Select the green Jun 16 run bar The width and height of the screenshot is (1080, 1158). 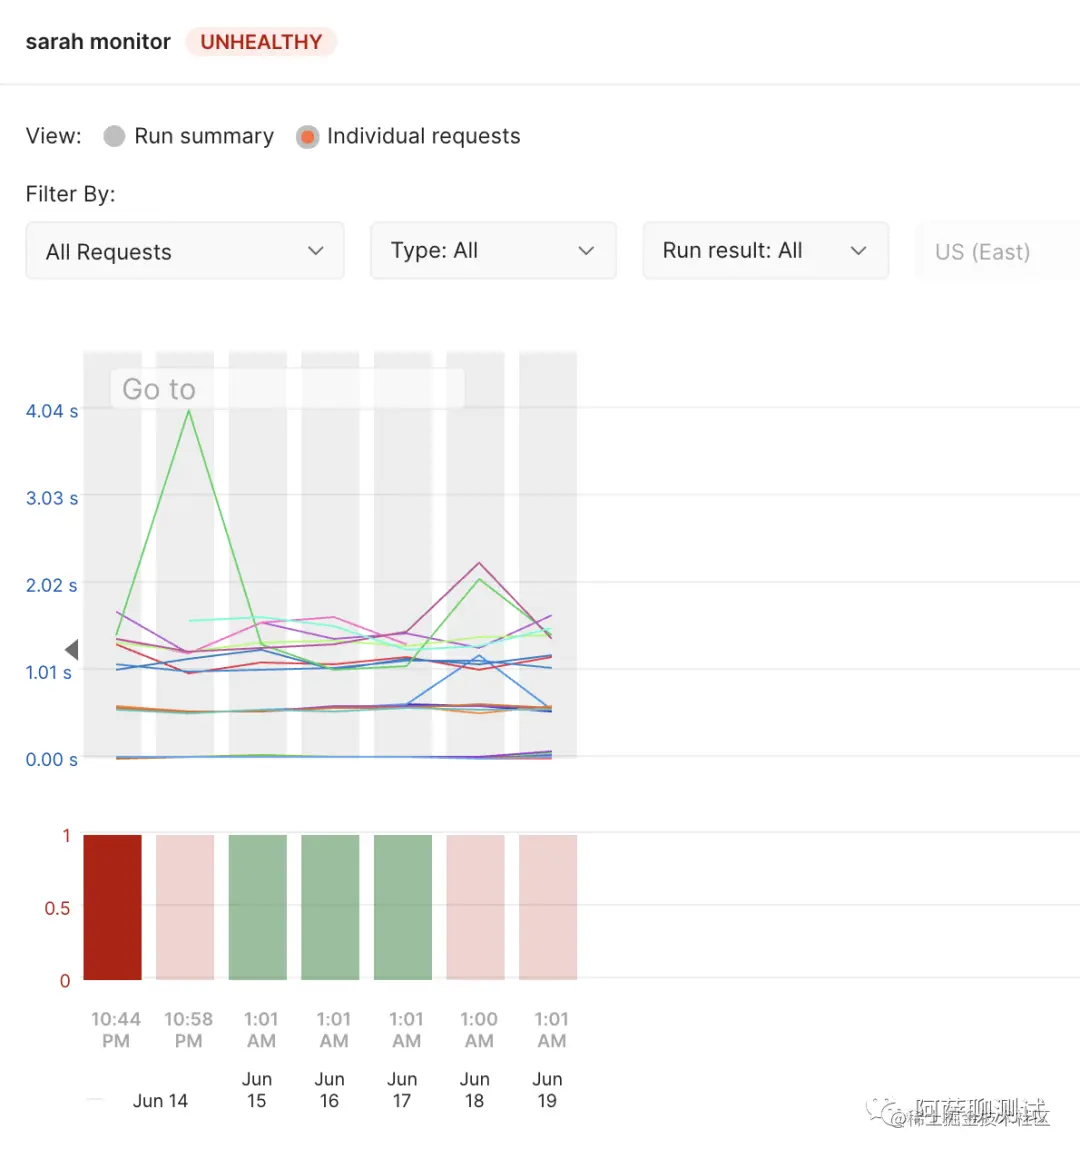point(330,907)
